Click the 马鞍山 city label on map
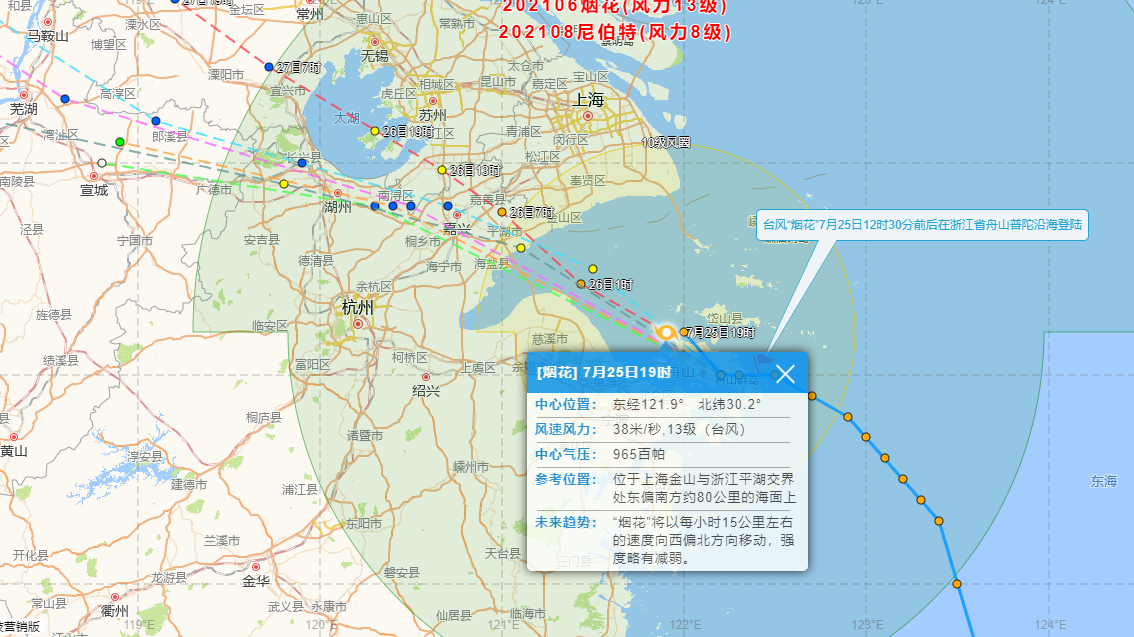The image size is (1134, 637). coord(48,35)
